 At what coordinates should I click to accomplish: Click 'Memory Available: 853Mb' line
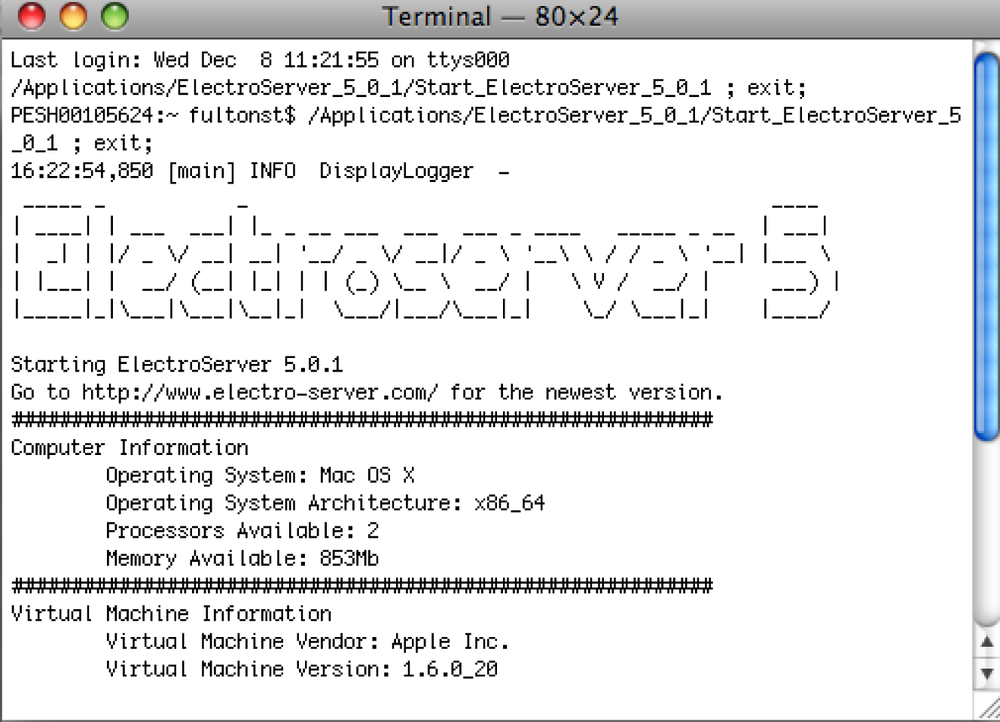(x=242, y=559)
